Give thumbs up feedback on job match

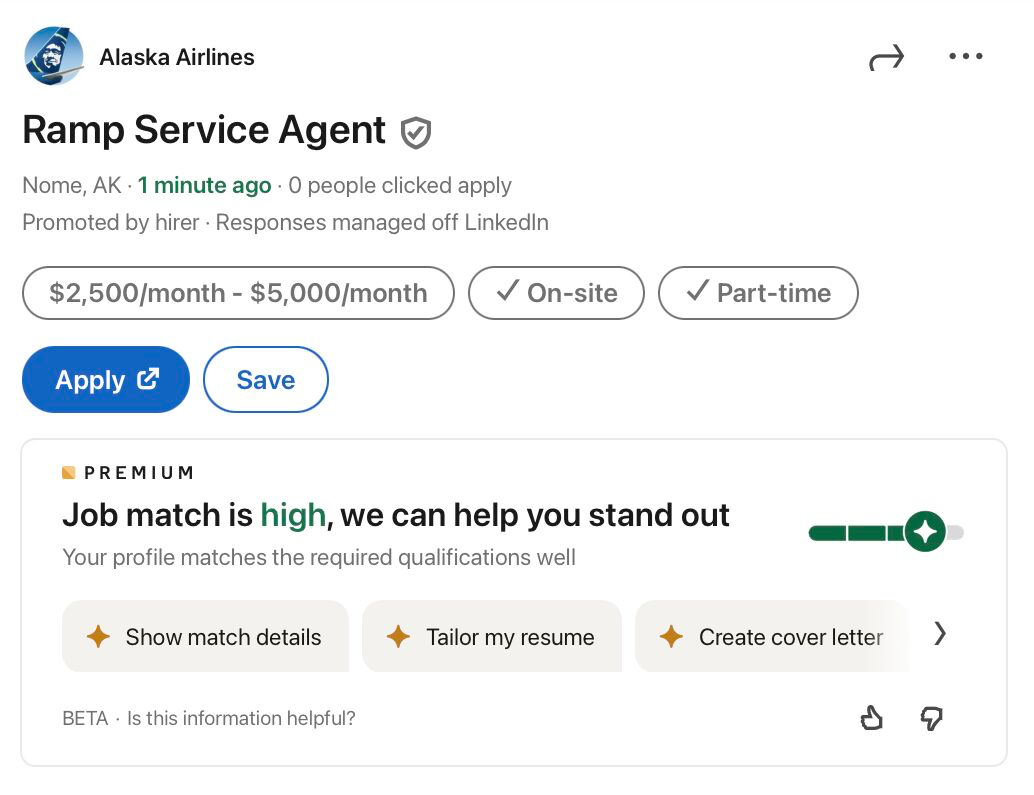coord(872,718)
